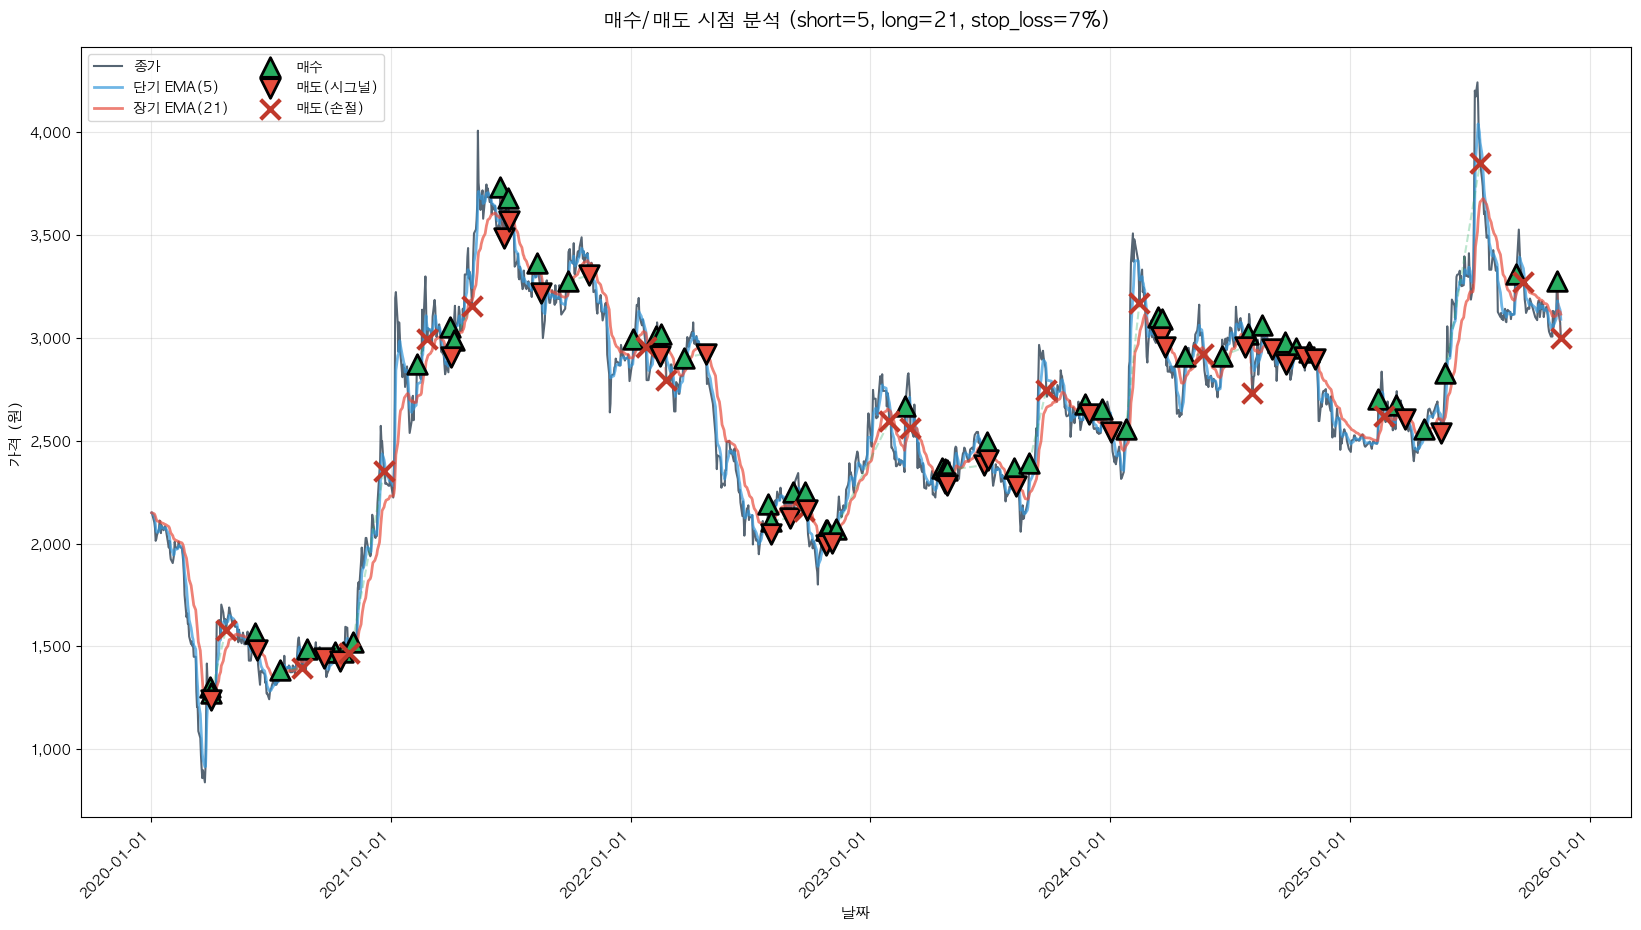This screenshot has width=1641, height=930.
Task: Select the stop-loss X near the 2025 price peak
Action: click(x=1480, y=163)
